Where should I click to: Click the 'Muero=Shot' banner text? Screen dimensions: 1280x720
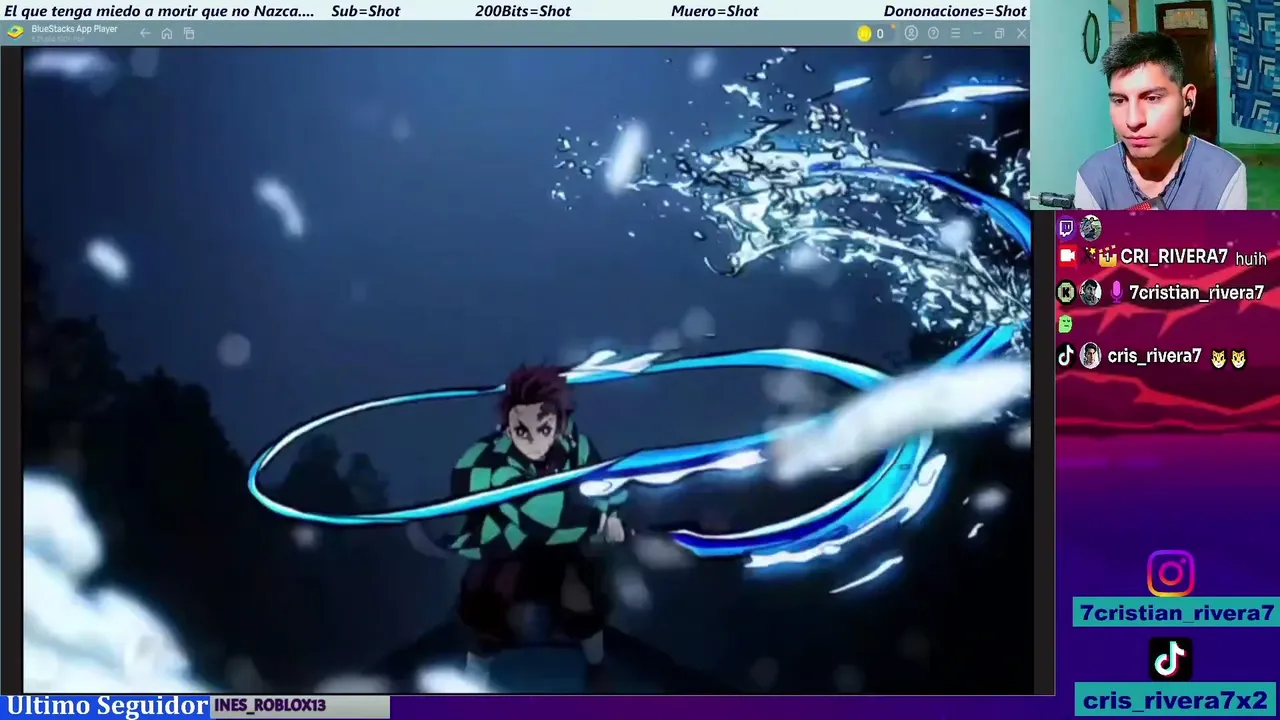pos(715,11)
